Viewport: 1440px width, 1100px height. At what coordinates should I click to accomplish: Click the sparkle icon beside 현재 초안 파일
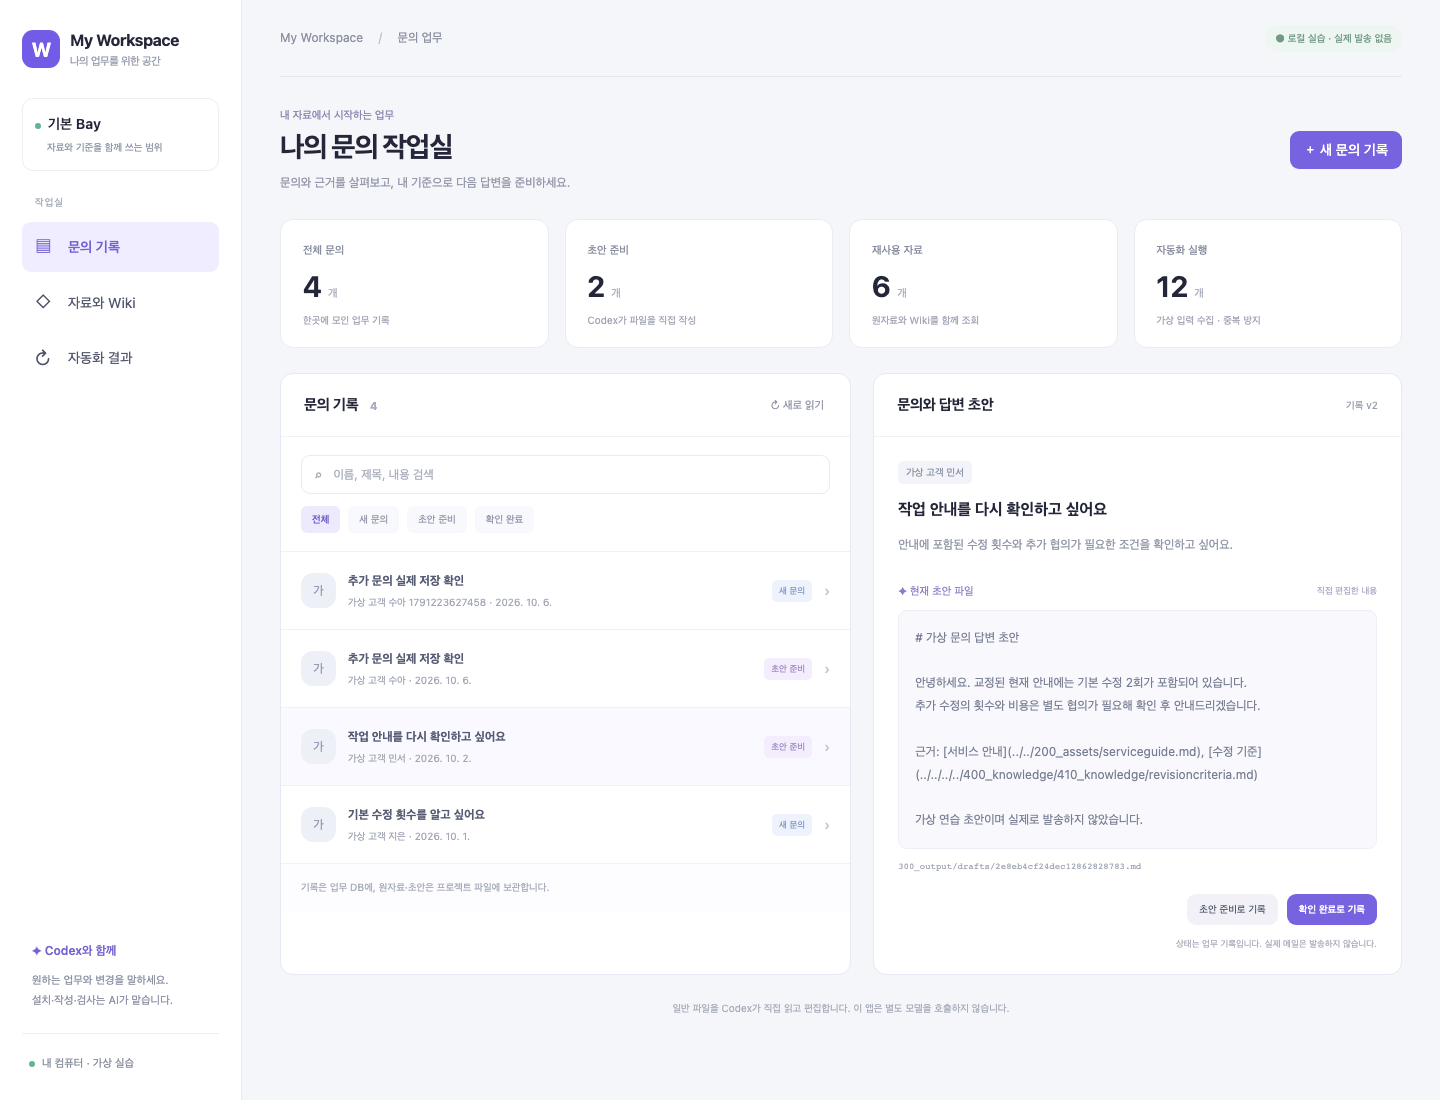click(902, 591)
